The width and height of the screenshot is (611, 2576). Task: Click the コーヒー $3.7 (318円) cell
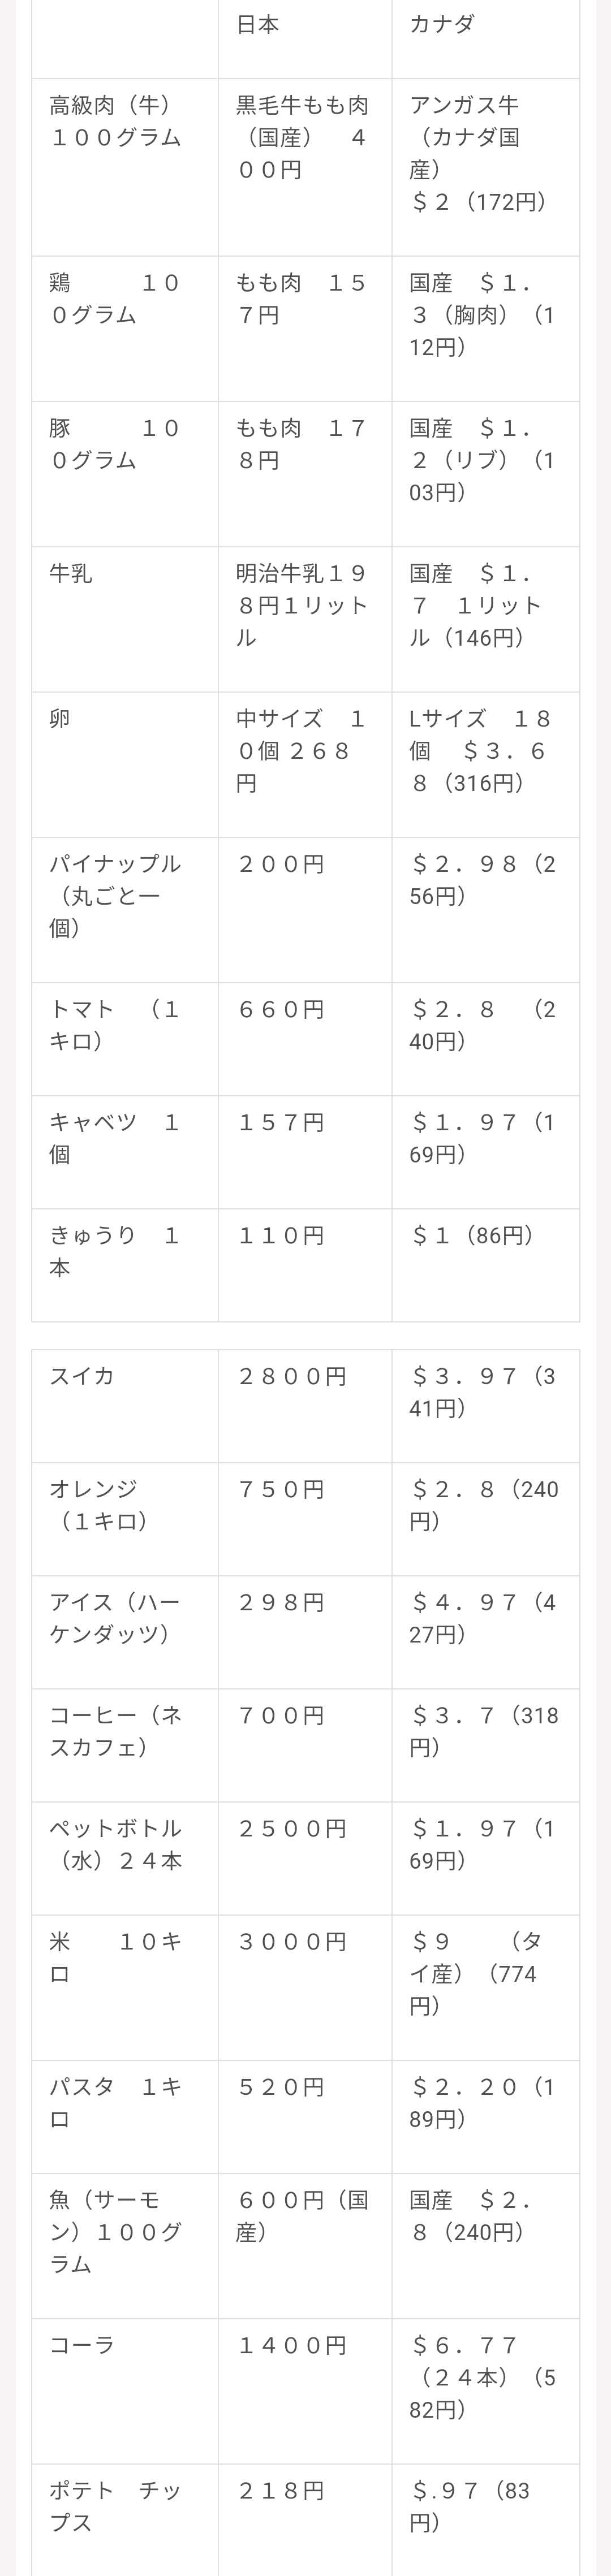coord(485,1745)
